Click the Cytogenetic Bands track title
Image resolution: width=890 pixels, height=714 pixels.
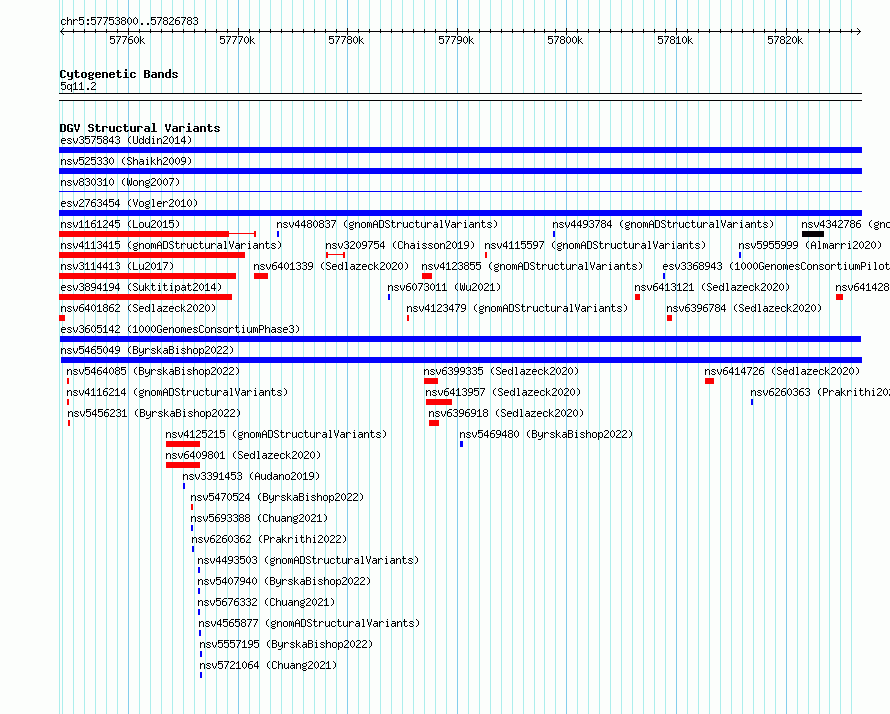(x=119, y=74)
